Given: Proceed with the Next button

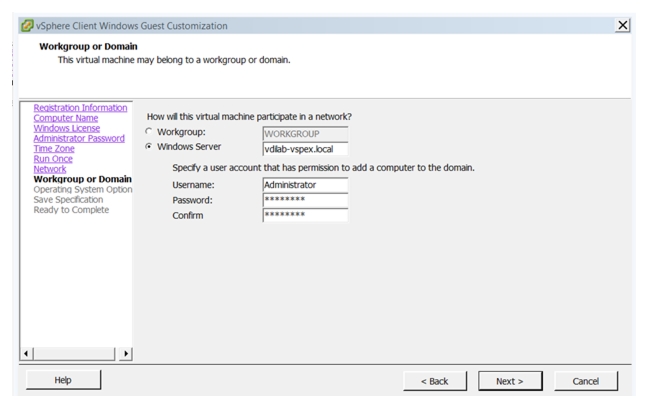Looking at the screenshot, I should coord(510,381).
